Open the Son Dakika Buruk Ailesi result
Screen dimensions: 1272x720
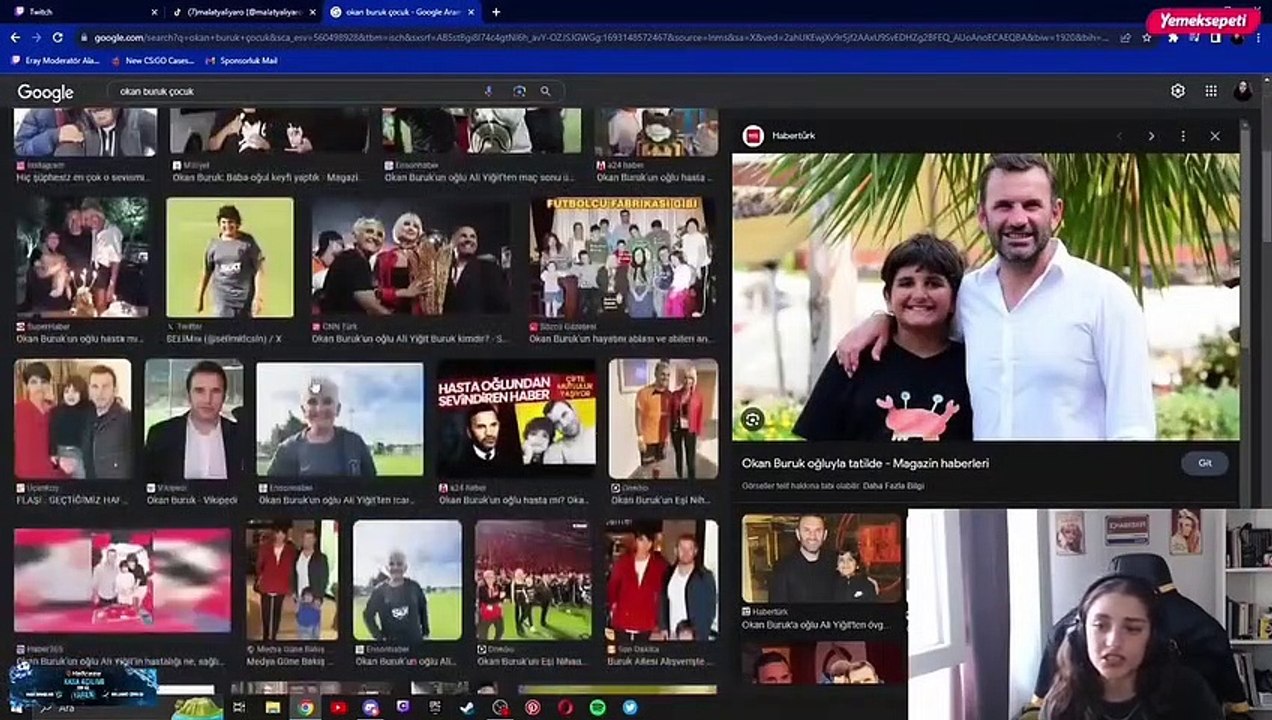pyautogui.click(x=660, y=580)
